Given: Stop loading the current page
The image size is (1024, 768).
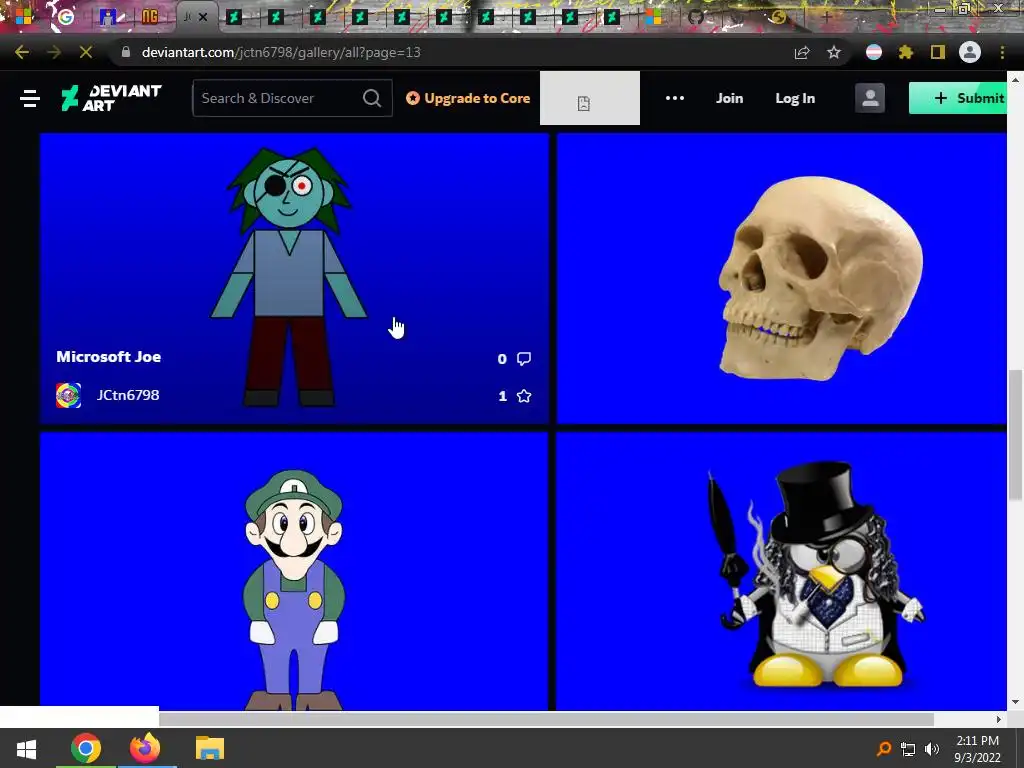Looking at the screenshot, I should pyautogui.click(x=86, y=52).
